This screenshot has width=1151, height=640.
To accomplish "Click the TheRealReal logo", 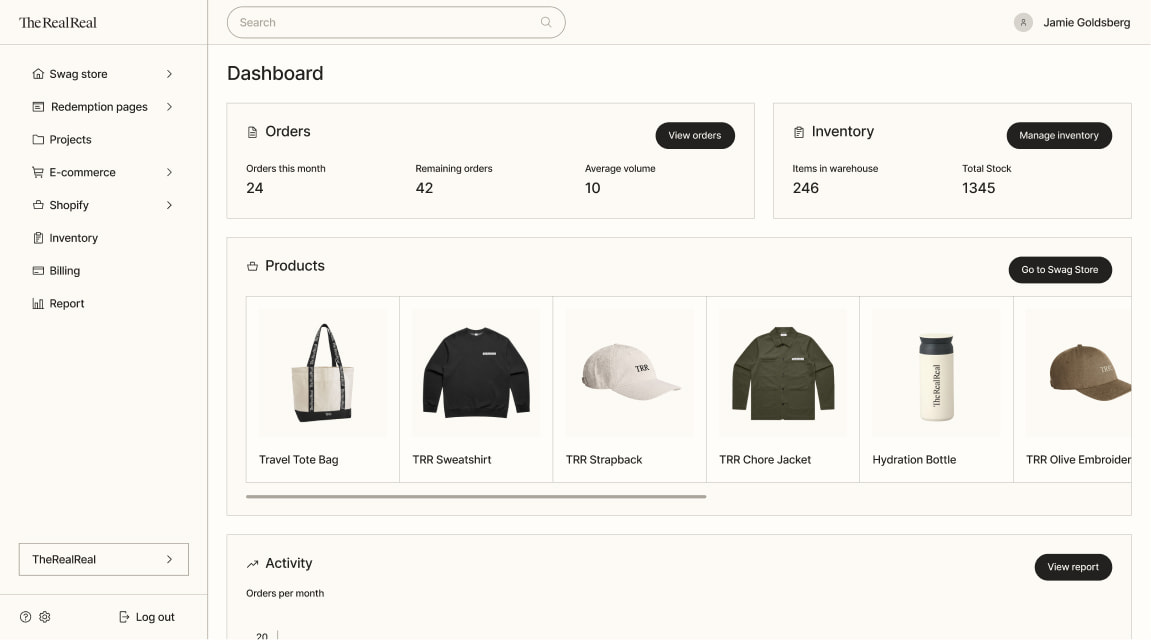I will (x=57, y=23).
